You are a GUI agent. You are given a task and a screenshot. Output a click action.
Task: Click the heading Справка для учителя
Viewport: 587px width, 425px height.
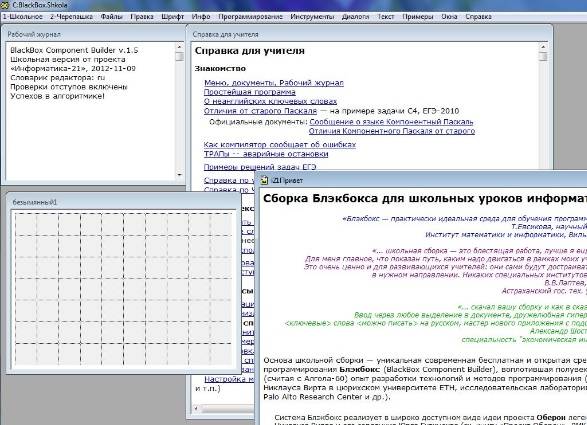click(x=250, y=51)
